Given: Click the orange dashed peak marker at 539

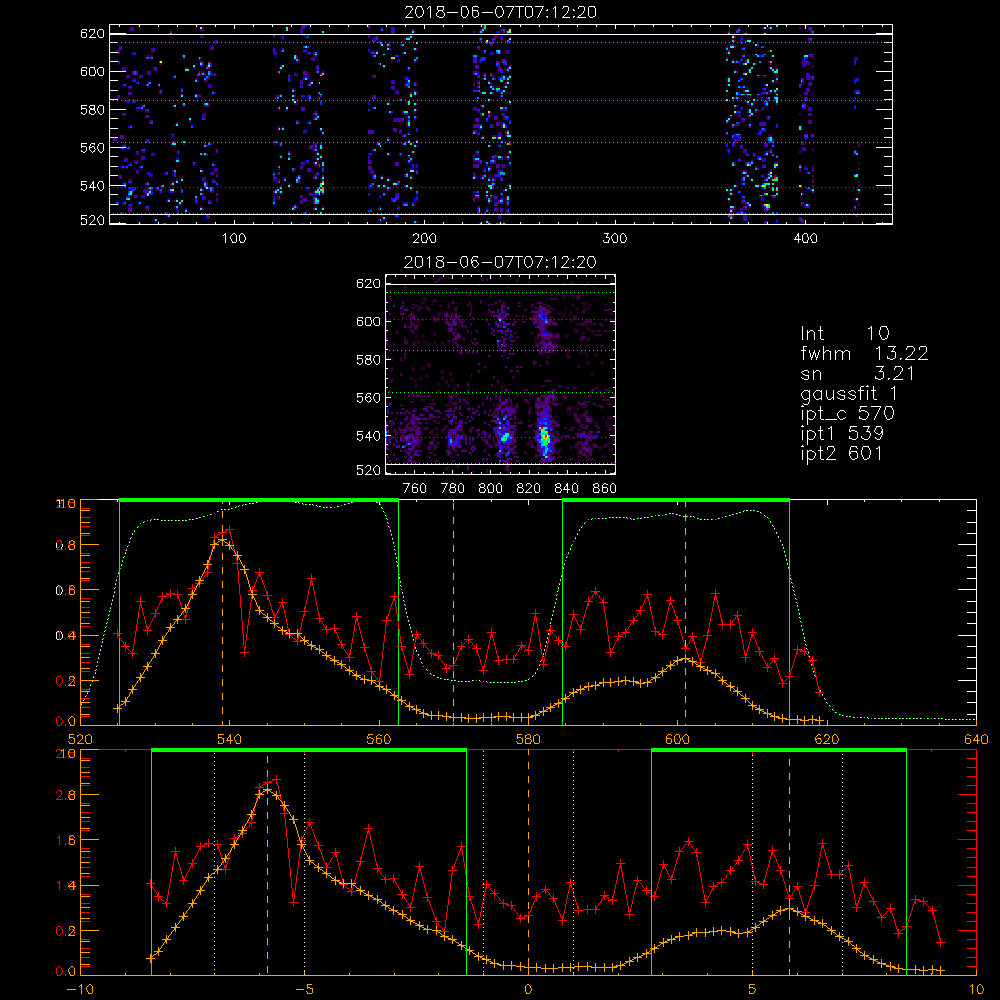Looking at the screenshot, I should coord(223,612).
